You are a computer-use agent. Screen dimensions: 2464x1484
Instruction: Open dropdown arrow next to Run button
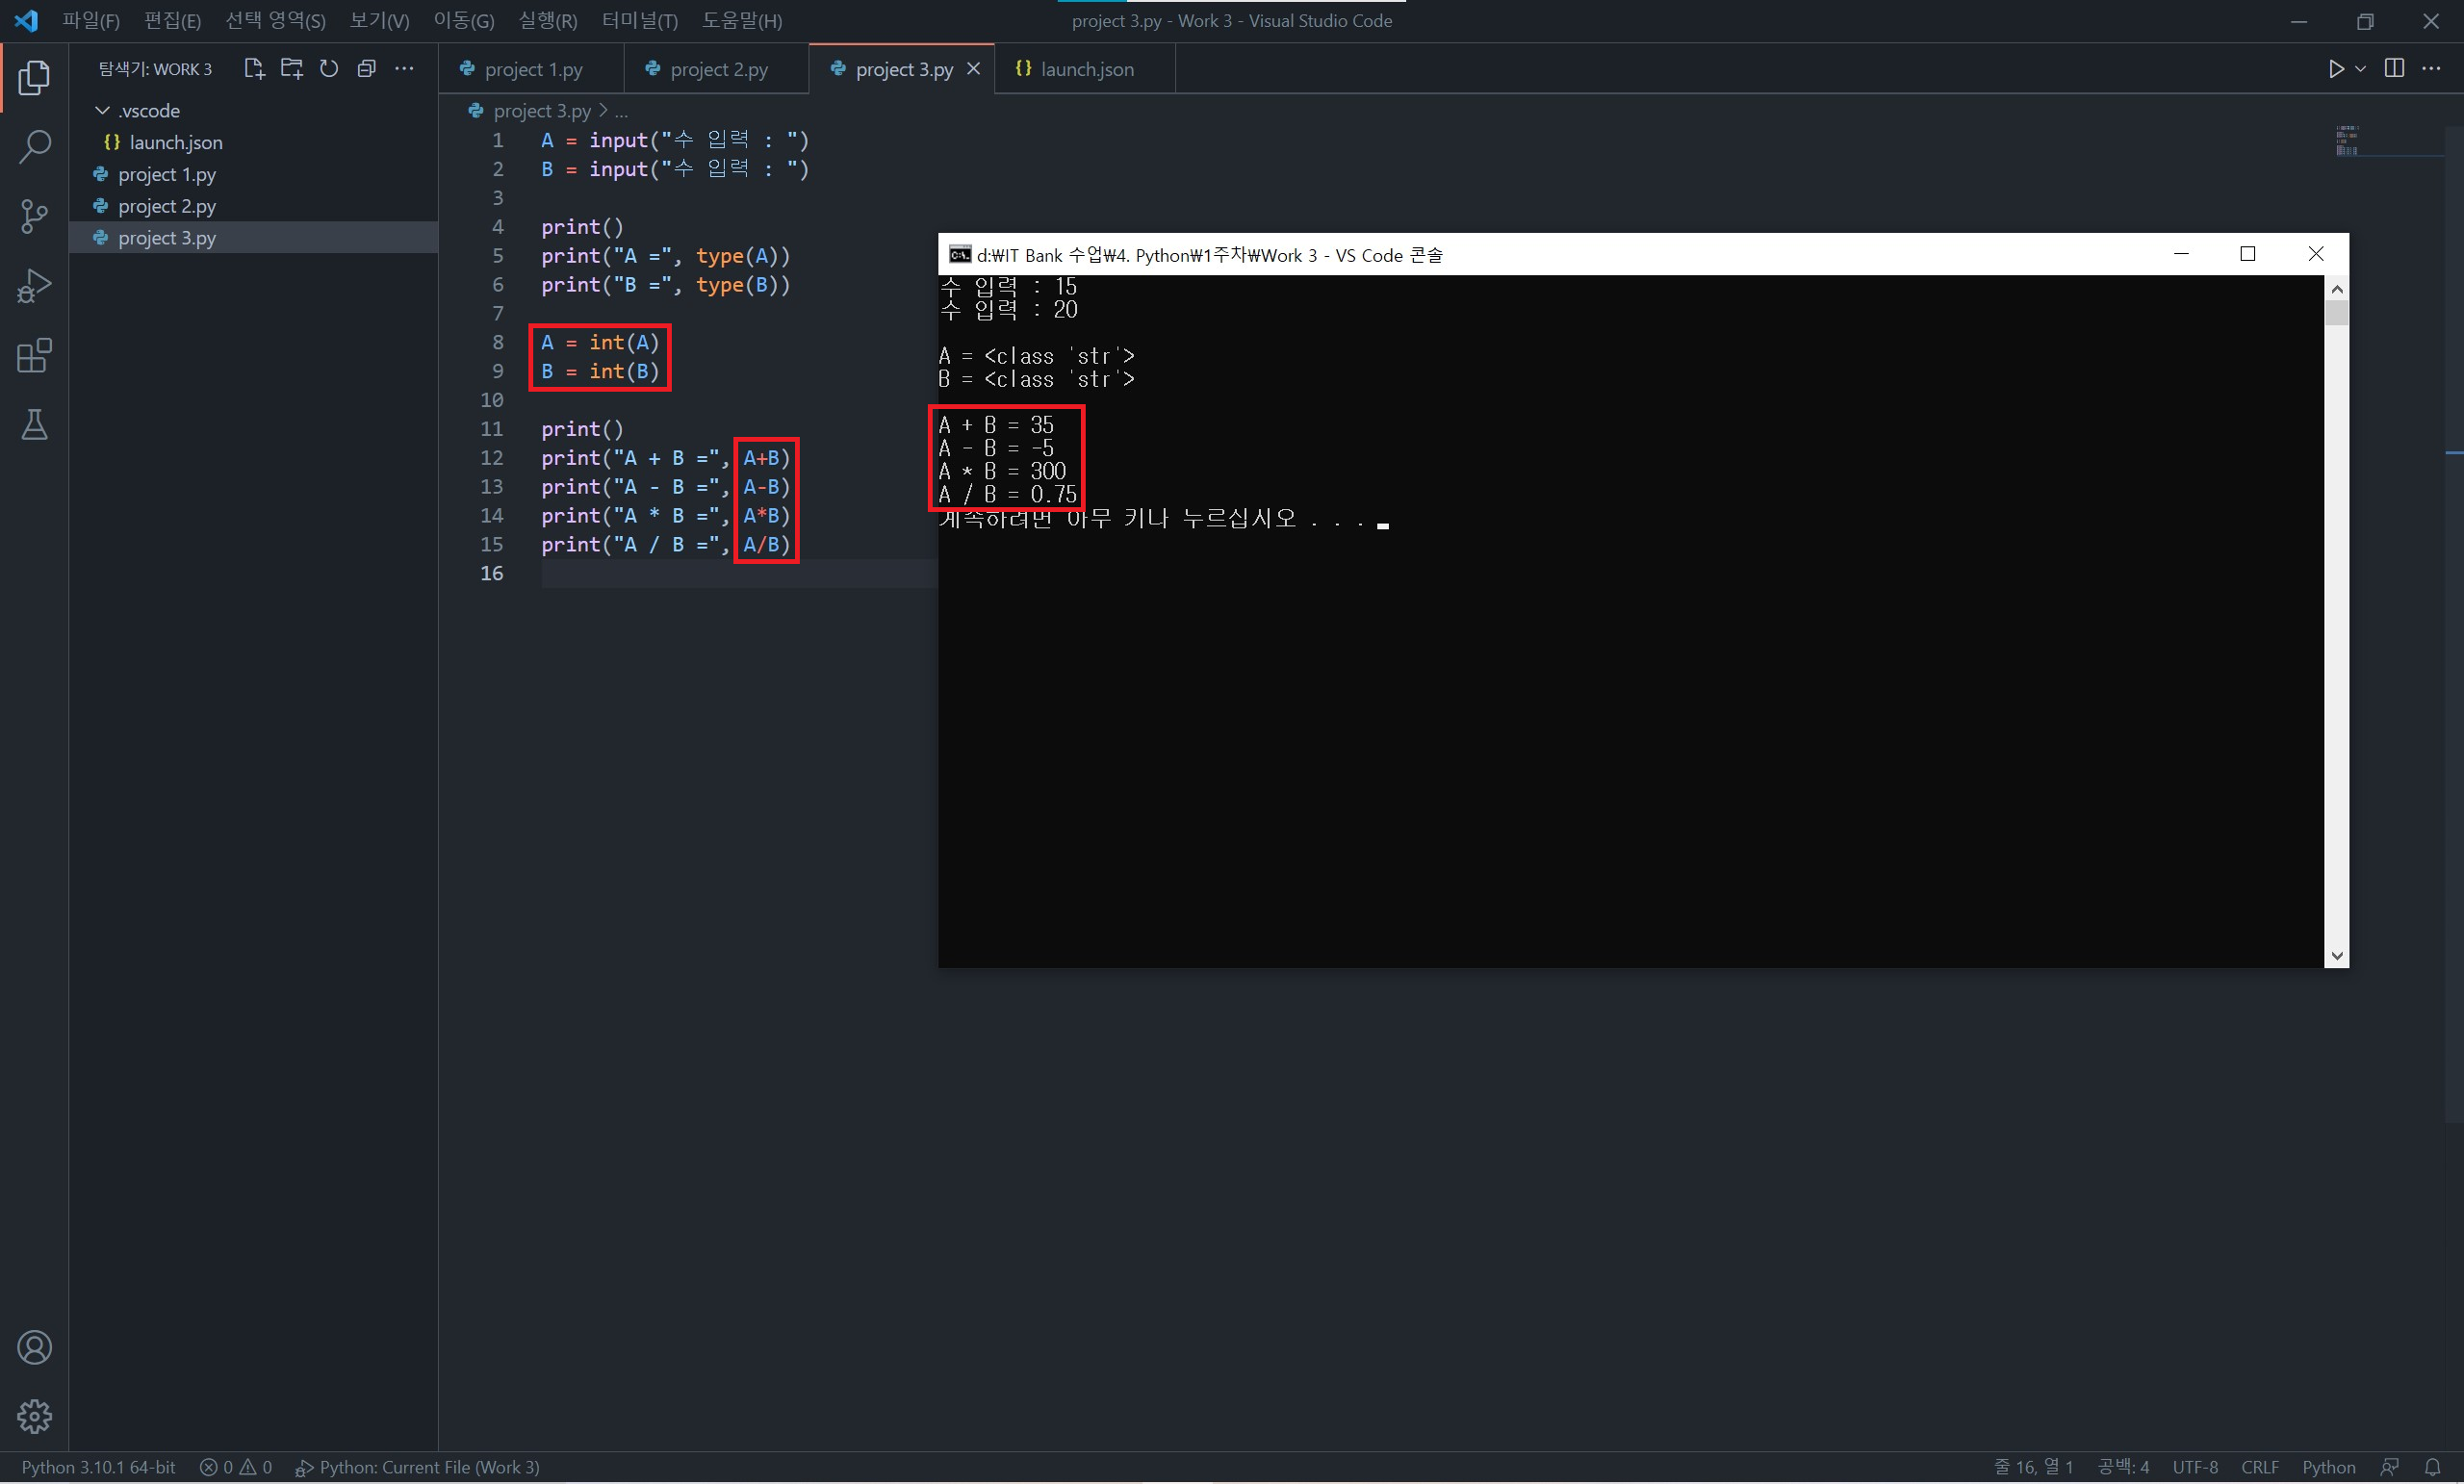(2361, 69)
